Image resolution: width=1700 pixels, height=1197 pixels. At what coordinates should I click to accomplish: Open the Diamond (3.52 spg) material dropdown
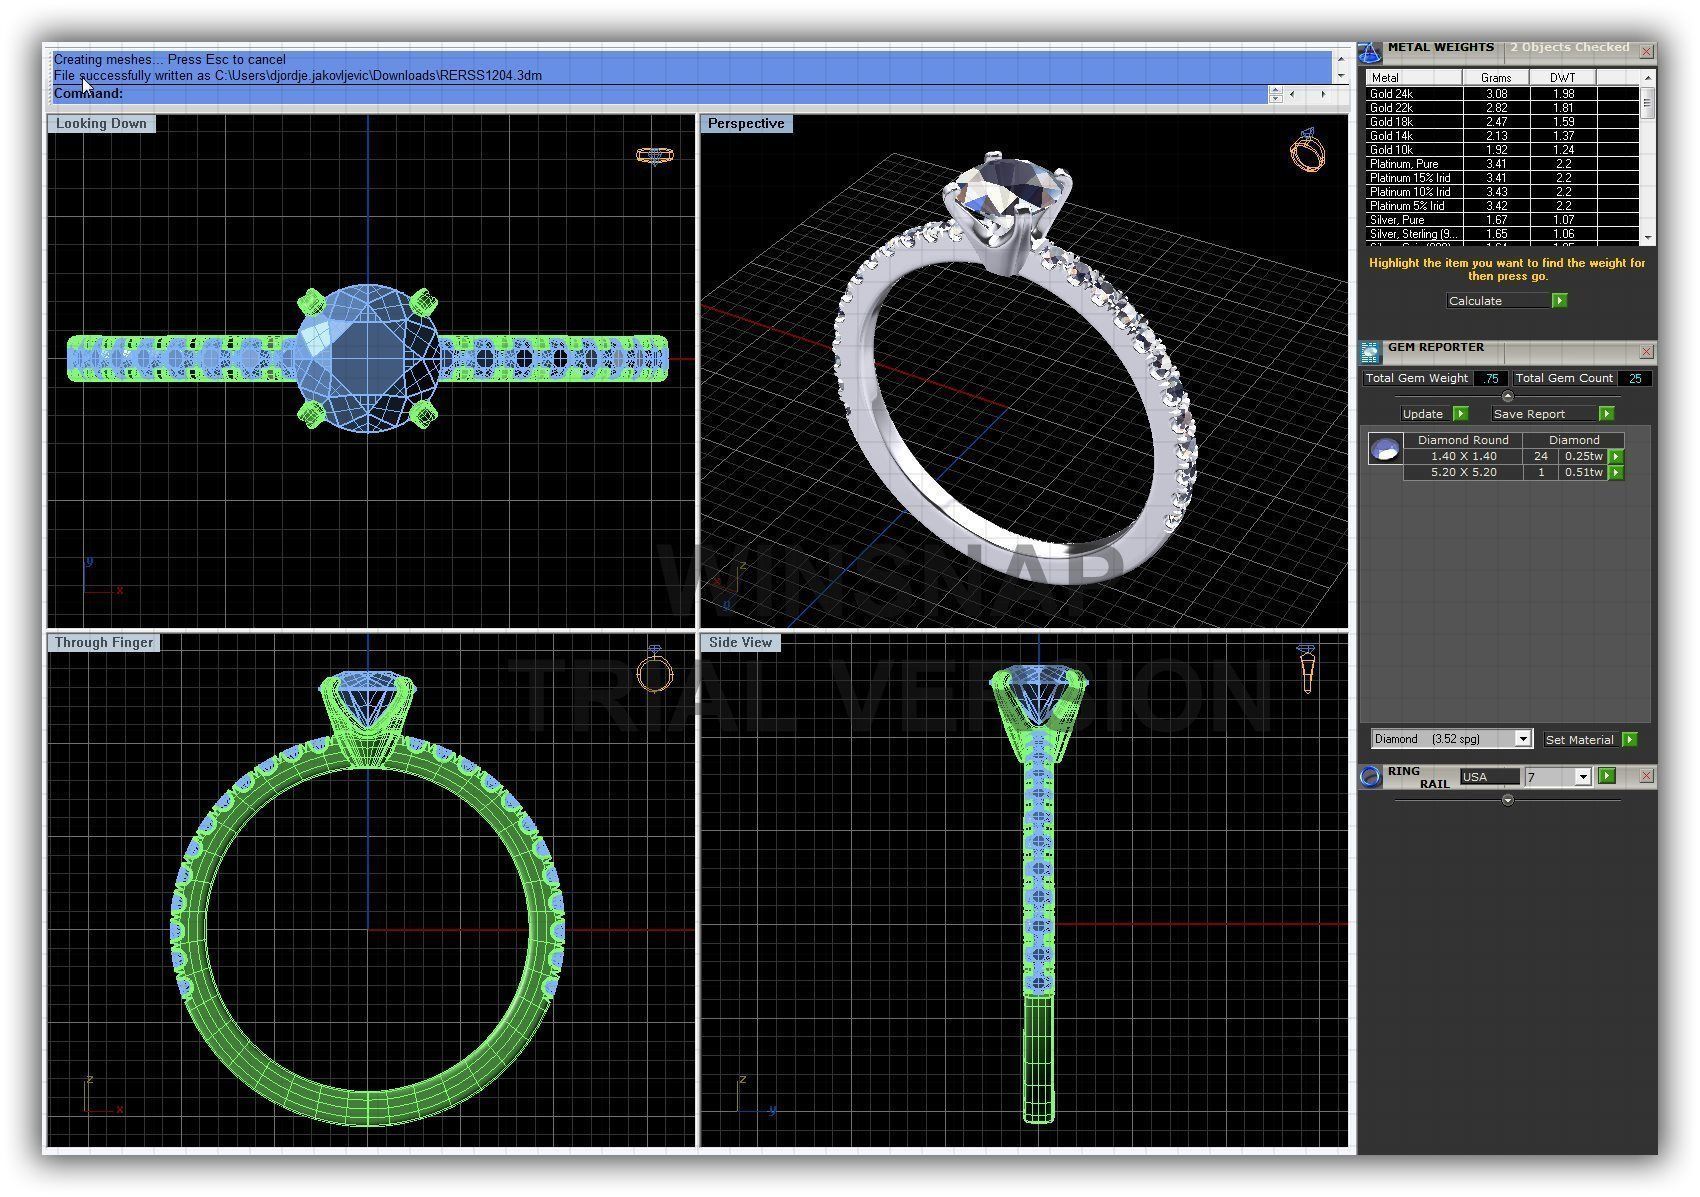click(x=1522, y=739)
